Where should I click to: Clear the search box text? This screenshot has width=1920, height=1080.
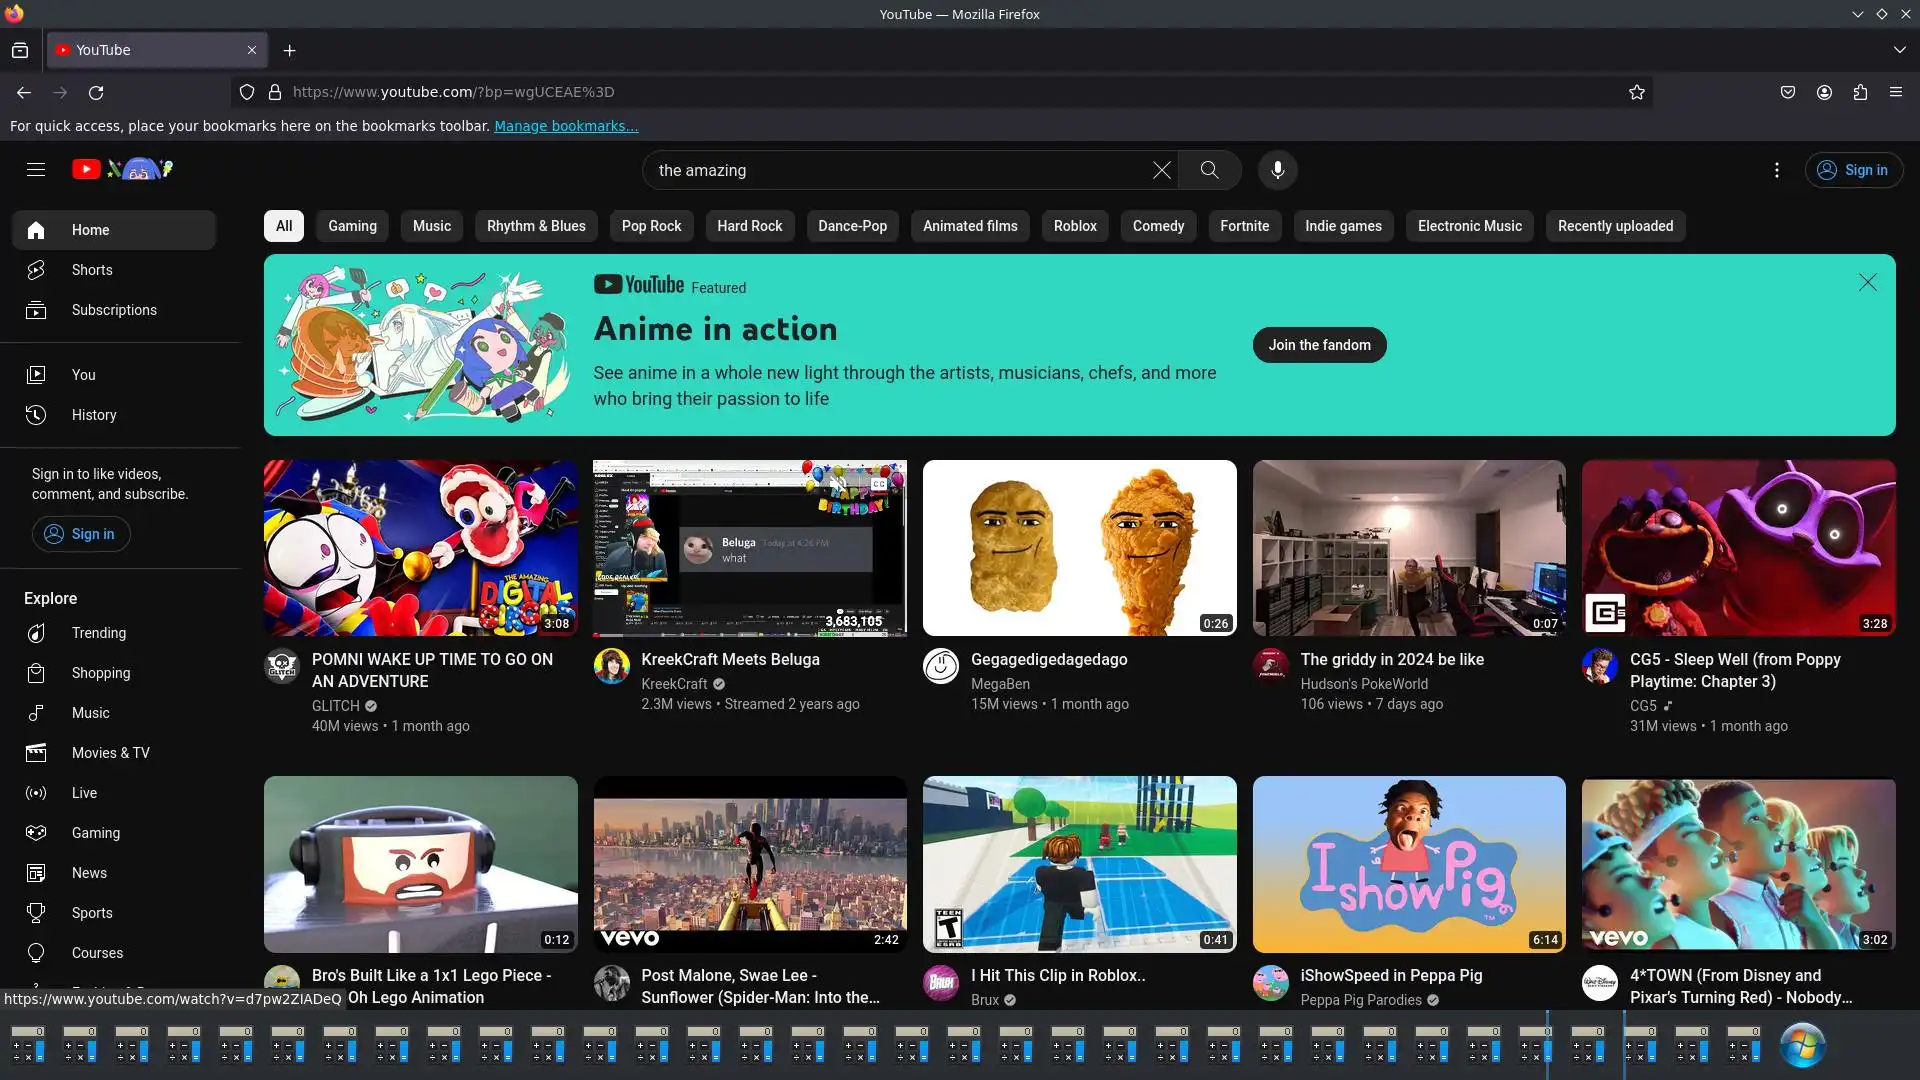1161,170
